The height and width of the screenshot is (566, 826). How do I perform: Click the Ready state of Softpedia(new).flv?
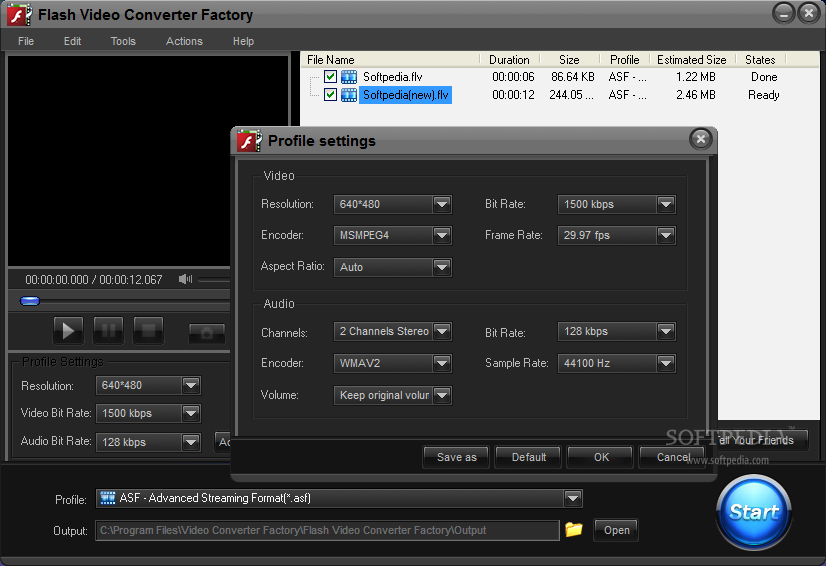763,95
